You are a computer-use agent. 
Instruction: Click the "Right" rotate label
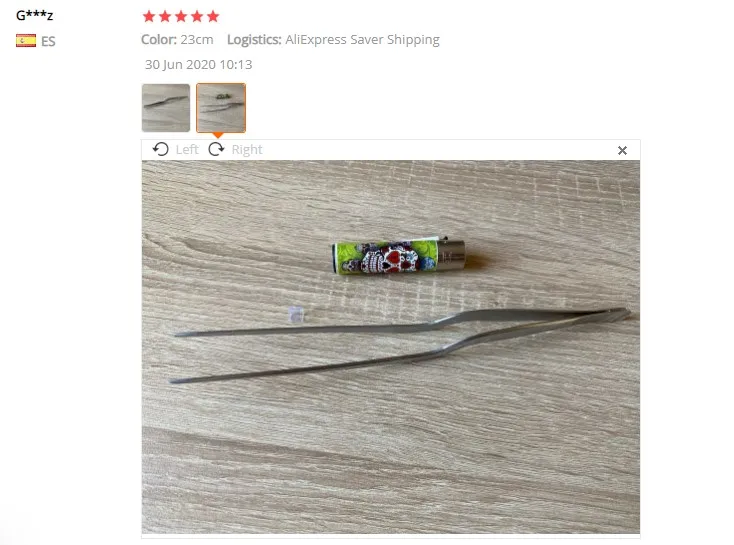[247, 149]
